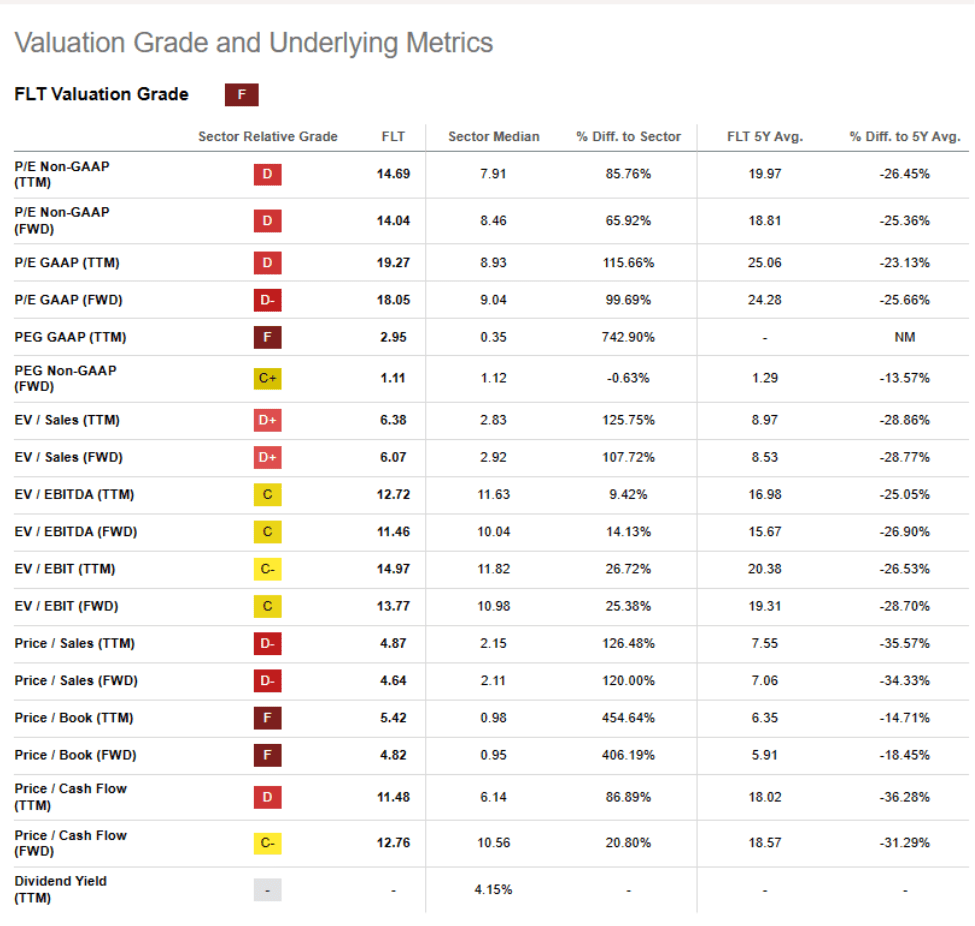Select the "EV / Sales (TTM)" metric label
The image size is (975, 926).
(x=67, y=420)
